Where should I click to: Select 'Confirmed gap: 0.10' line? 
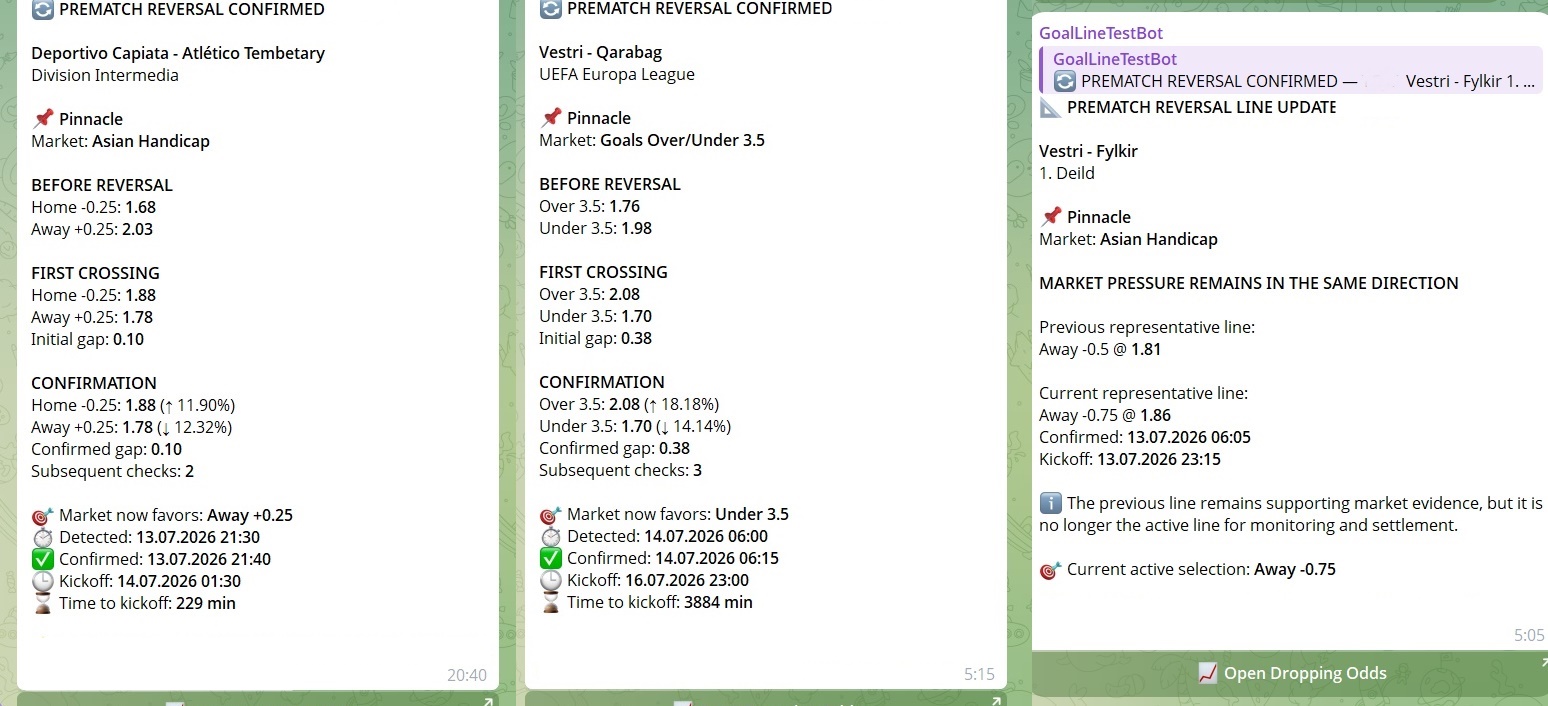(x=107, y=449)
